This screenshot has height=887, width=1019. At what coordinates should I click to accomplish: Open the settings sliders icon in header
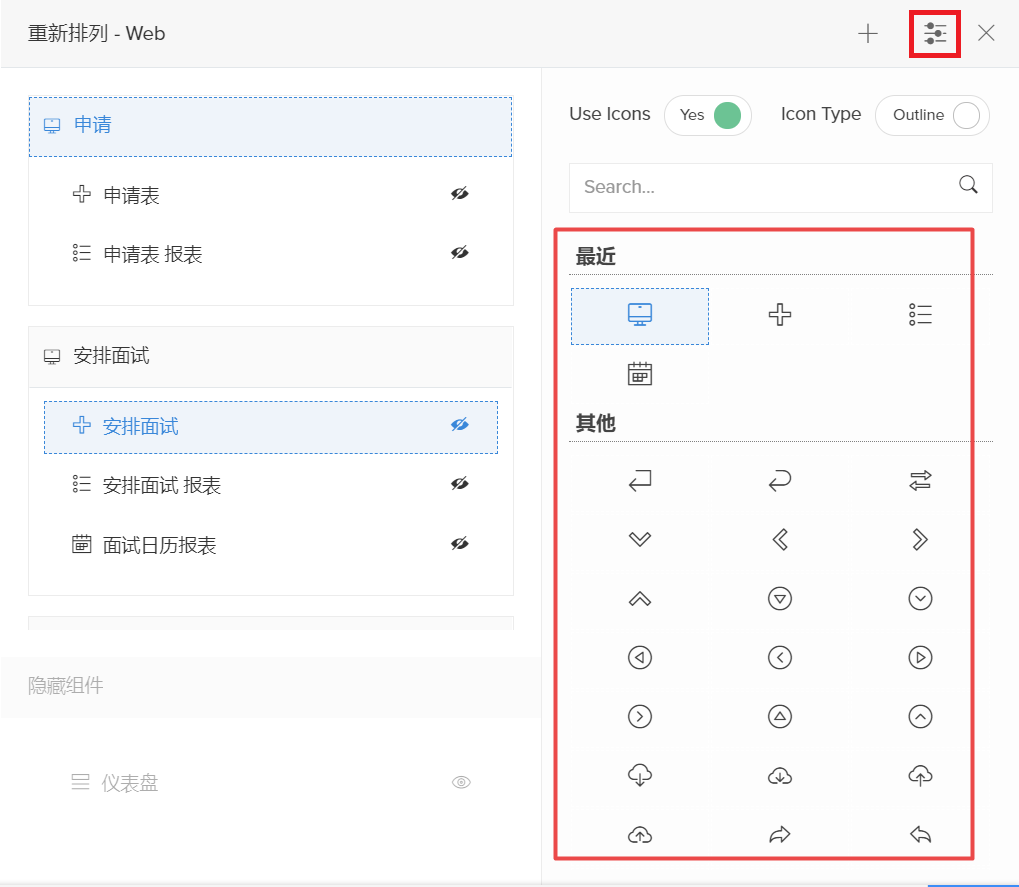[x=935, y=34]
